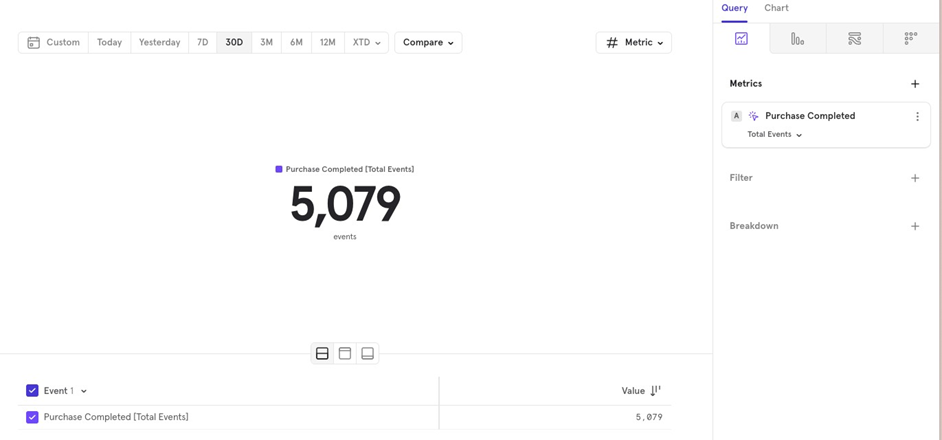Switch to the Funnels report icon

(x=797, y=38)
